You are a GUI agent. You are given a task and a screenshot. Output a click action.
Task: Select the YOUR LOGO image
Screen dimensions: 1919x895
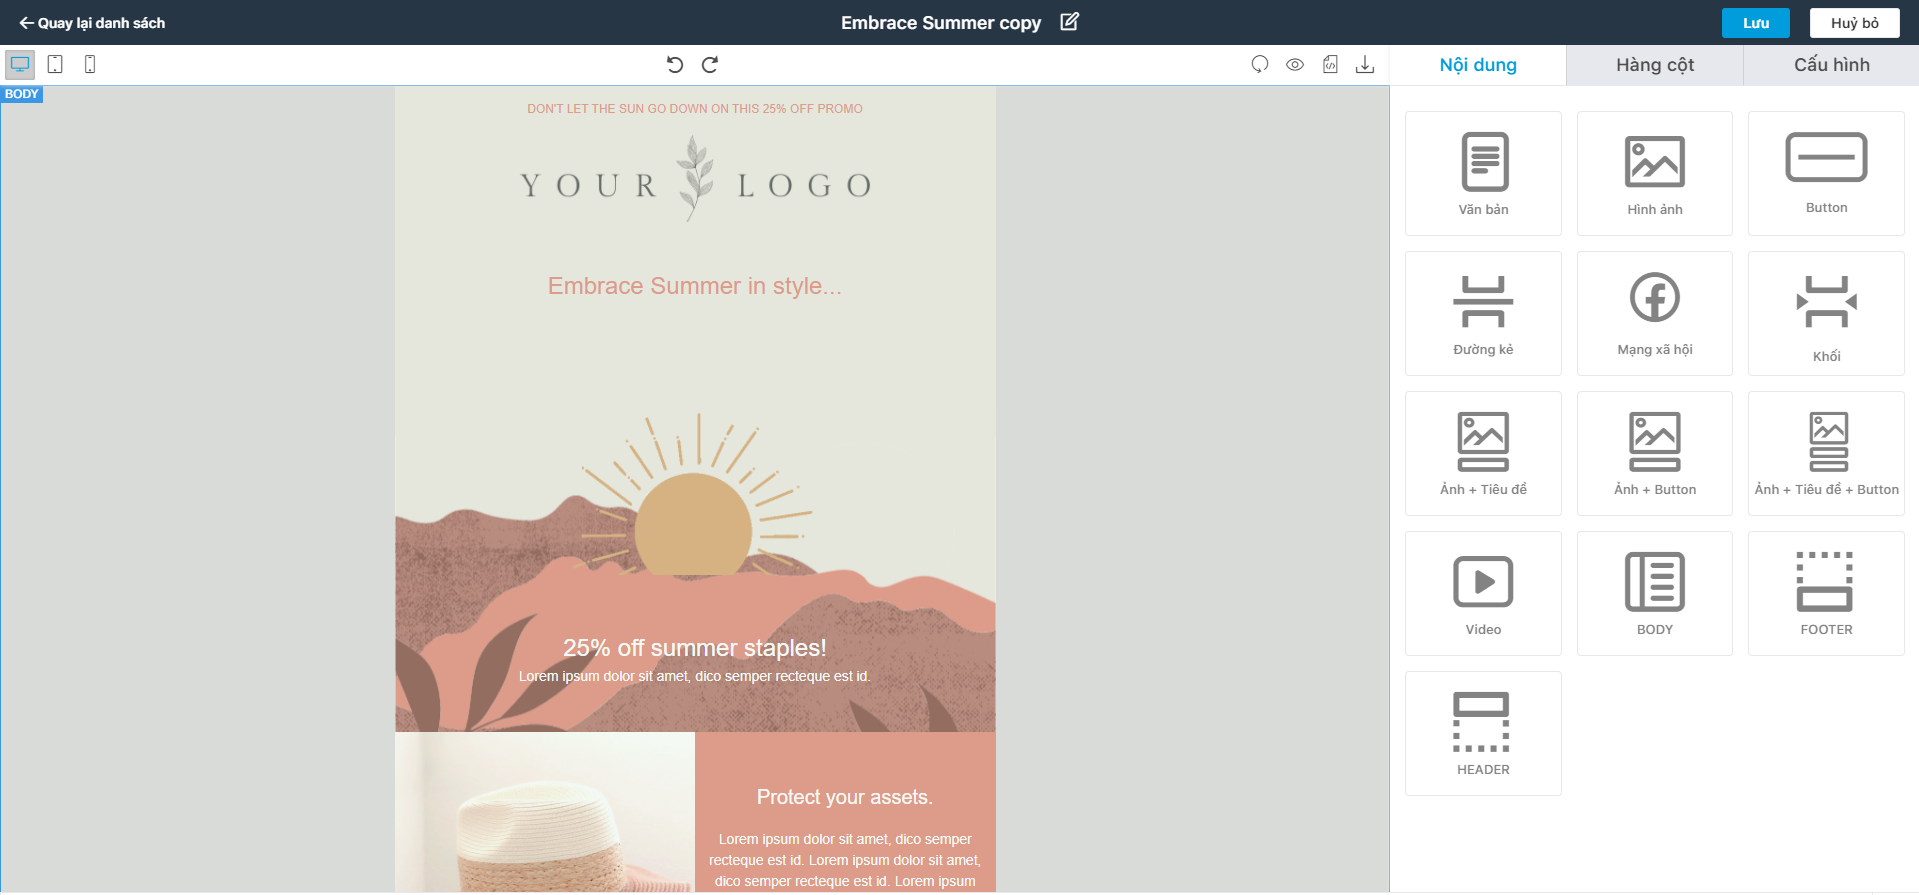tap(695, 180)
